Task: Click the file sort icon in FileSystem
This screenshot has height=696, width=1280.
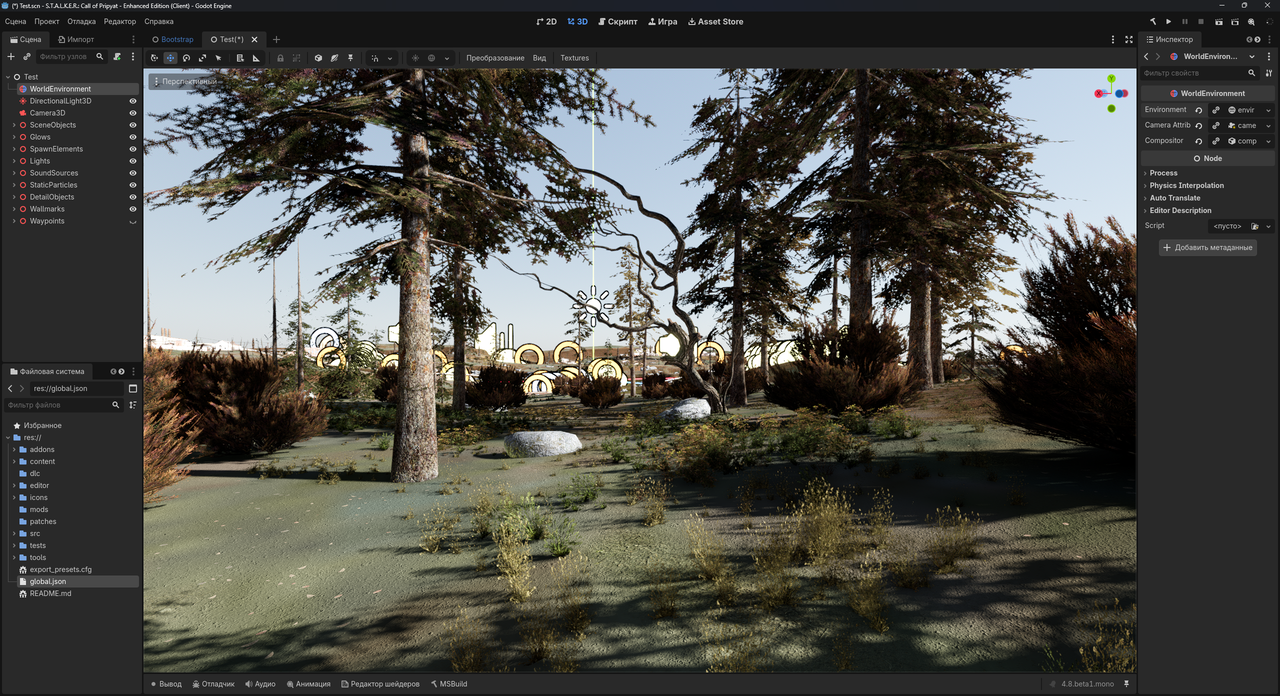Action: [x=133, y=405]
